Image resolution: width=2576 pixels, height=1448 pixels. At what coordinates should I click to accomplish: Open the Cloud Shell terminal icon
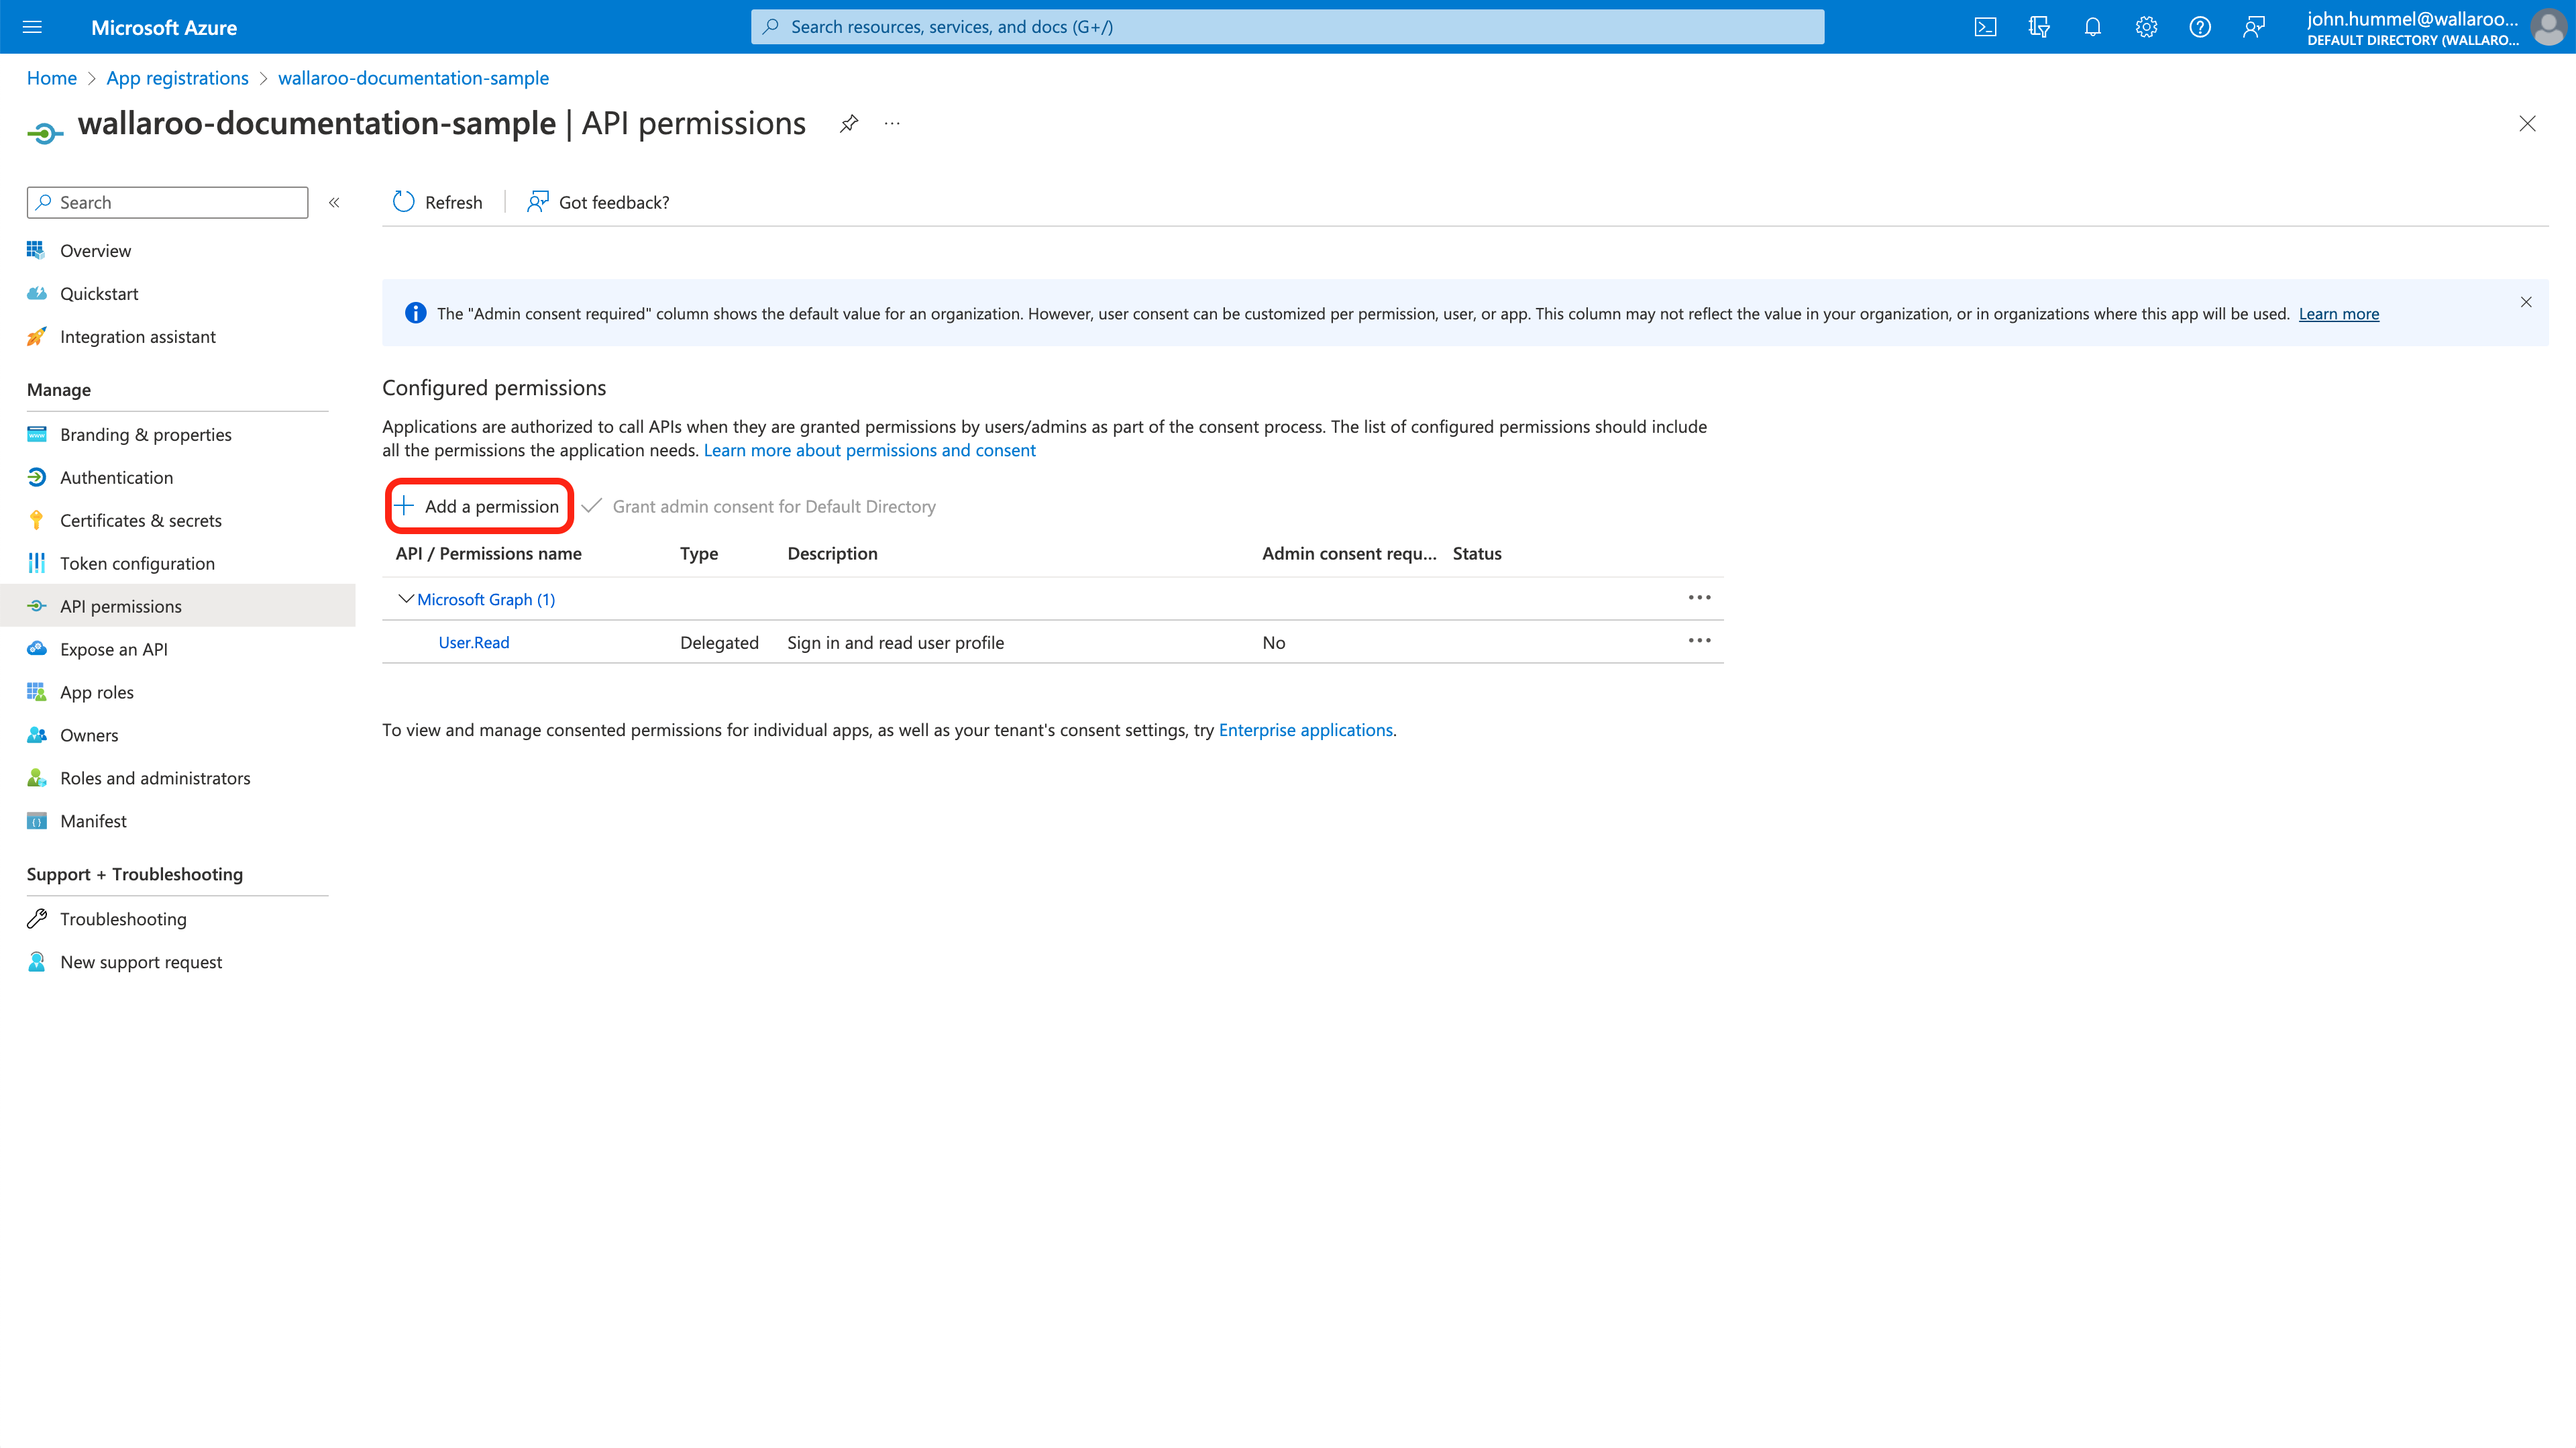[1986, 27]
